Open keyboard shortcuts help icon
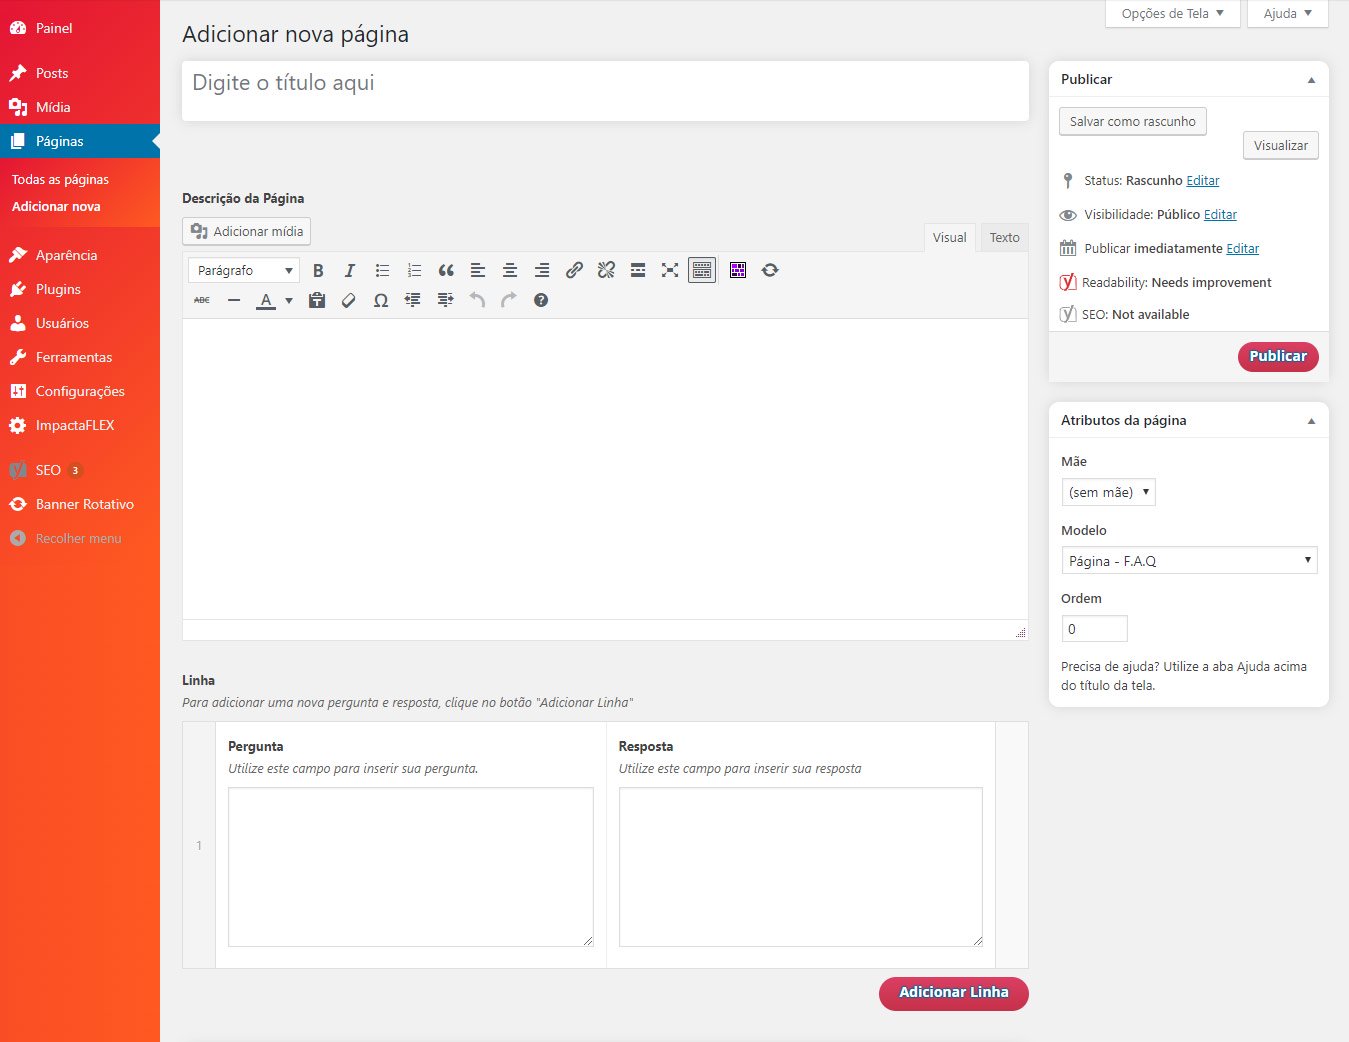The image size is (1349, 1042). [x=541, y=300]
